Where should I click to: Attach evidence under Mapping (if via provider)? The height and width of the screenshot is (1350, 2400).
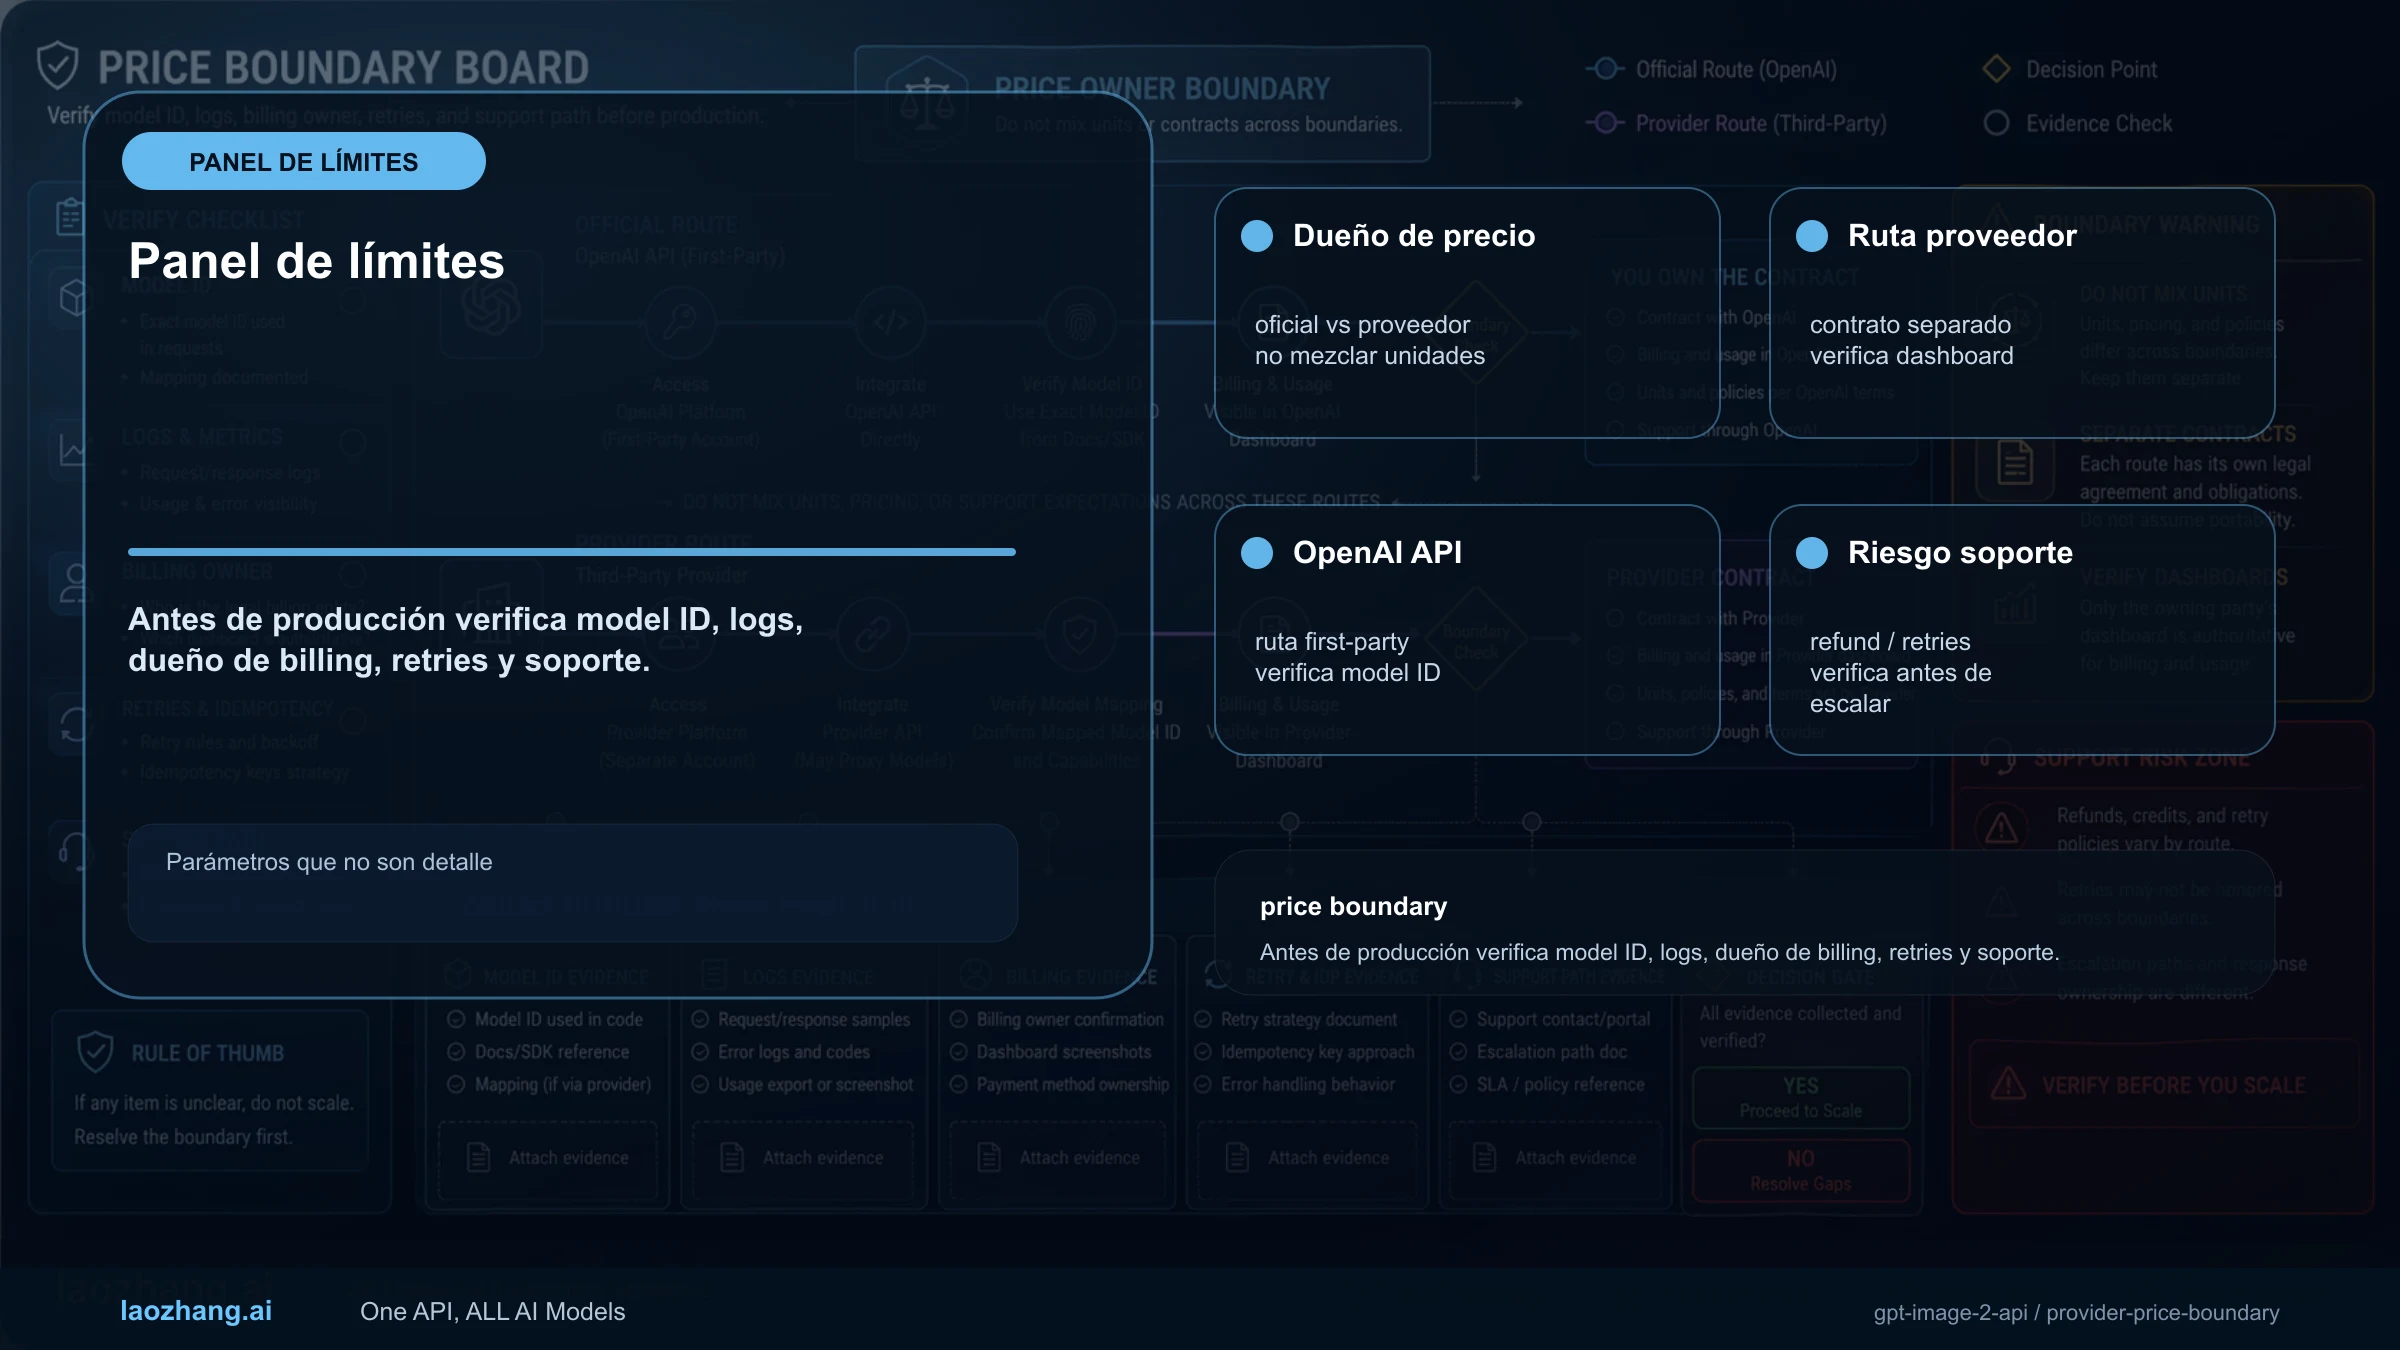tap(548, 1158)
